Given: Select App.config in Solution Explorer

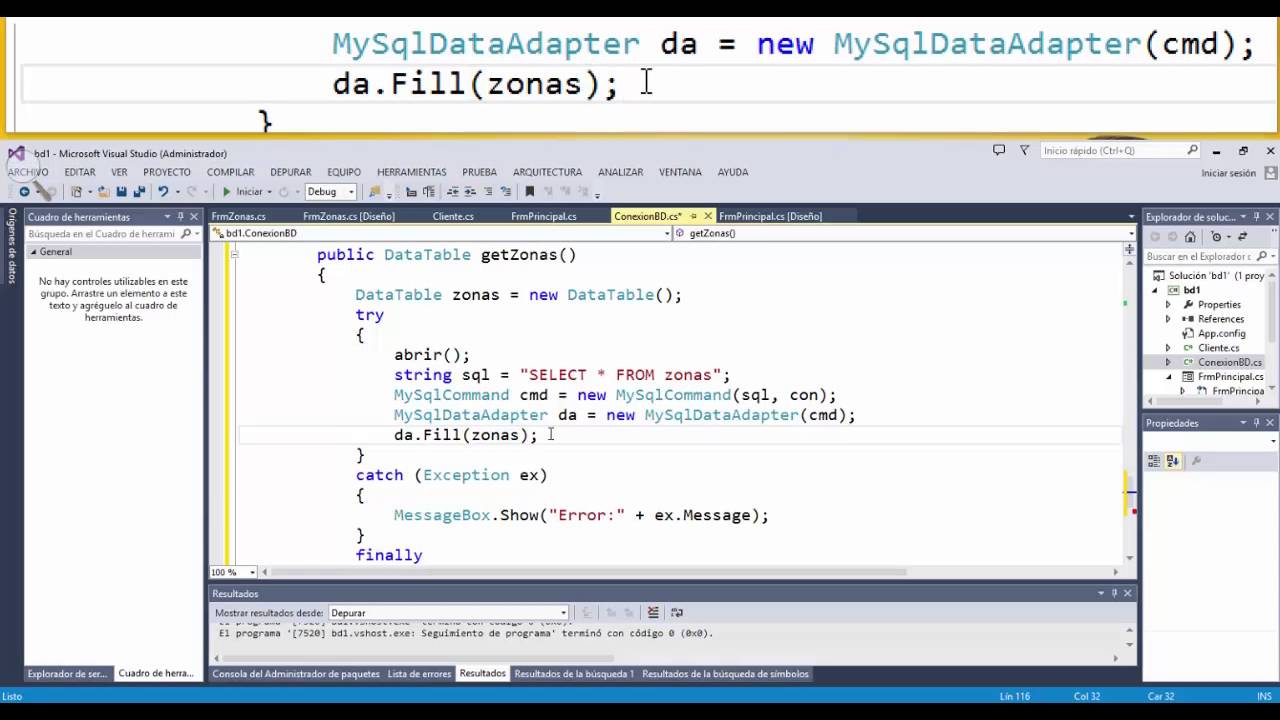Looking at the screenshot, I should [1221, 333].
